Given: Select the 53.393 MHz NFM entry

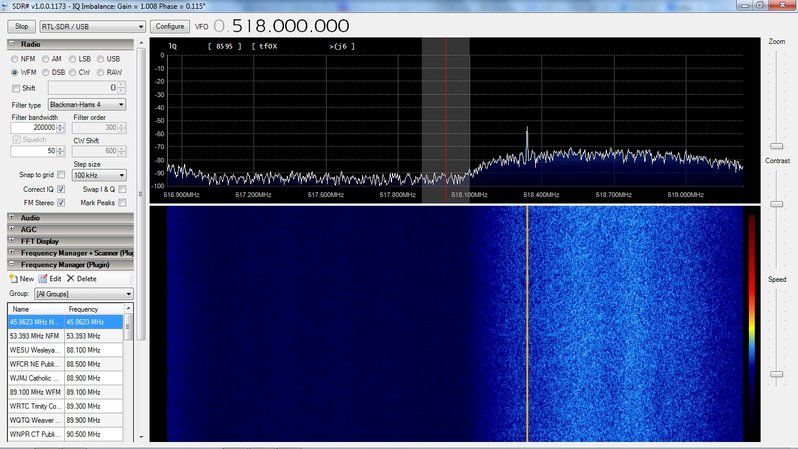Looking at the screenshot, I should tap(65, 336).
